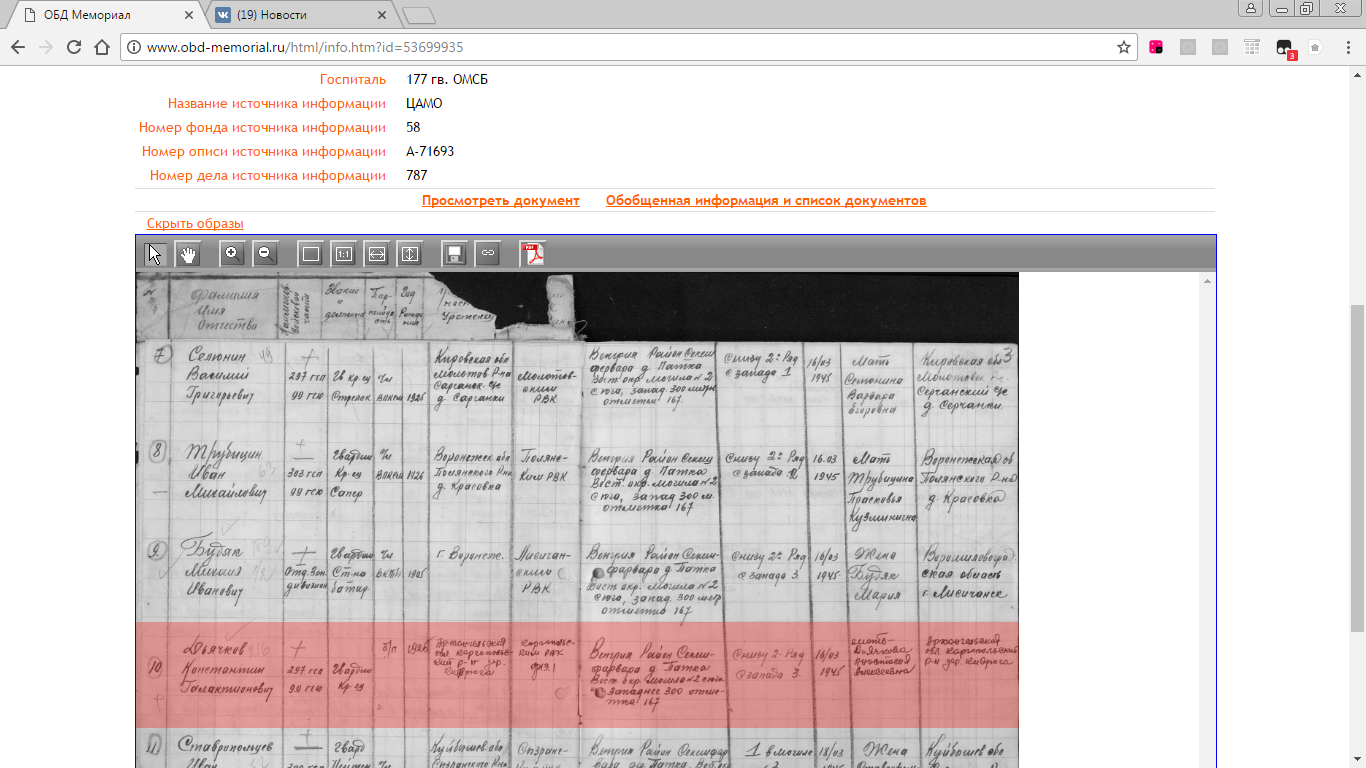The image size is (1366, 768).
Task: Export the document as PDF
Action: coord(533,254)
